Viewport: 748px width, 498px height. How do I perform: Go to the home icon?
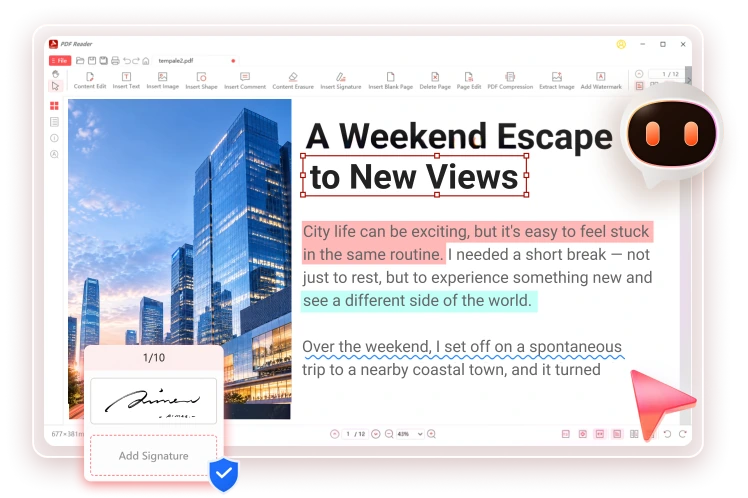click(146, 61)
